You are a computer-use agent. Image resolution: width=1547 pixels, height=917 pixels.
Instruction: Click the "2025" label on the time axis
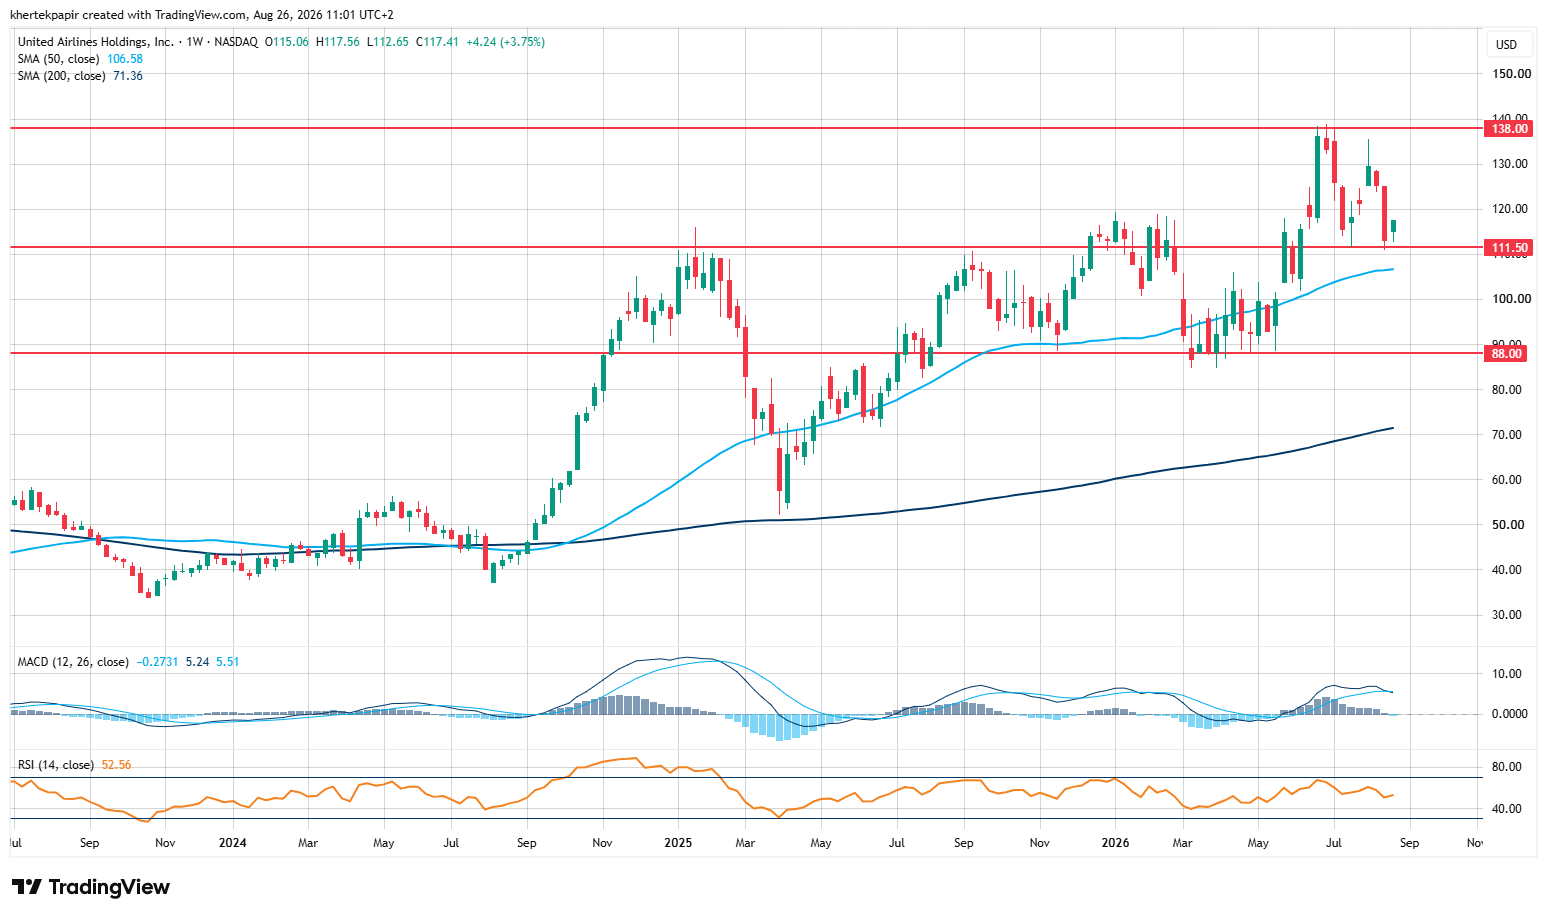point(679,843)
